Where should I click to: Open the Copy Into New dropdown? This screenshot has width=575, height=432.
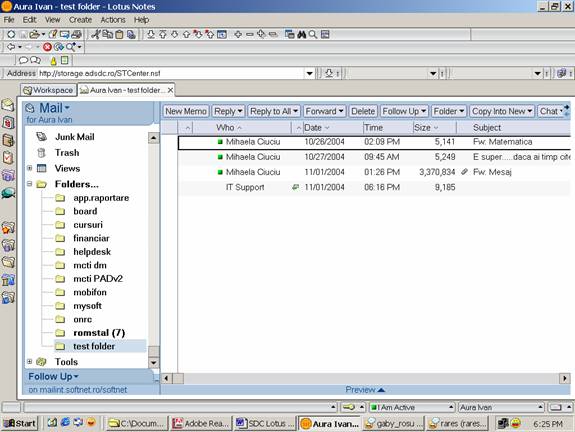530,111
